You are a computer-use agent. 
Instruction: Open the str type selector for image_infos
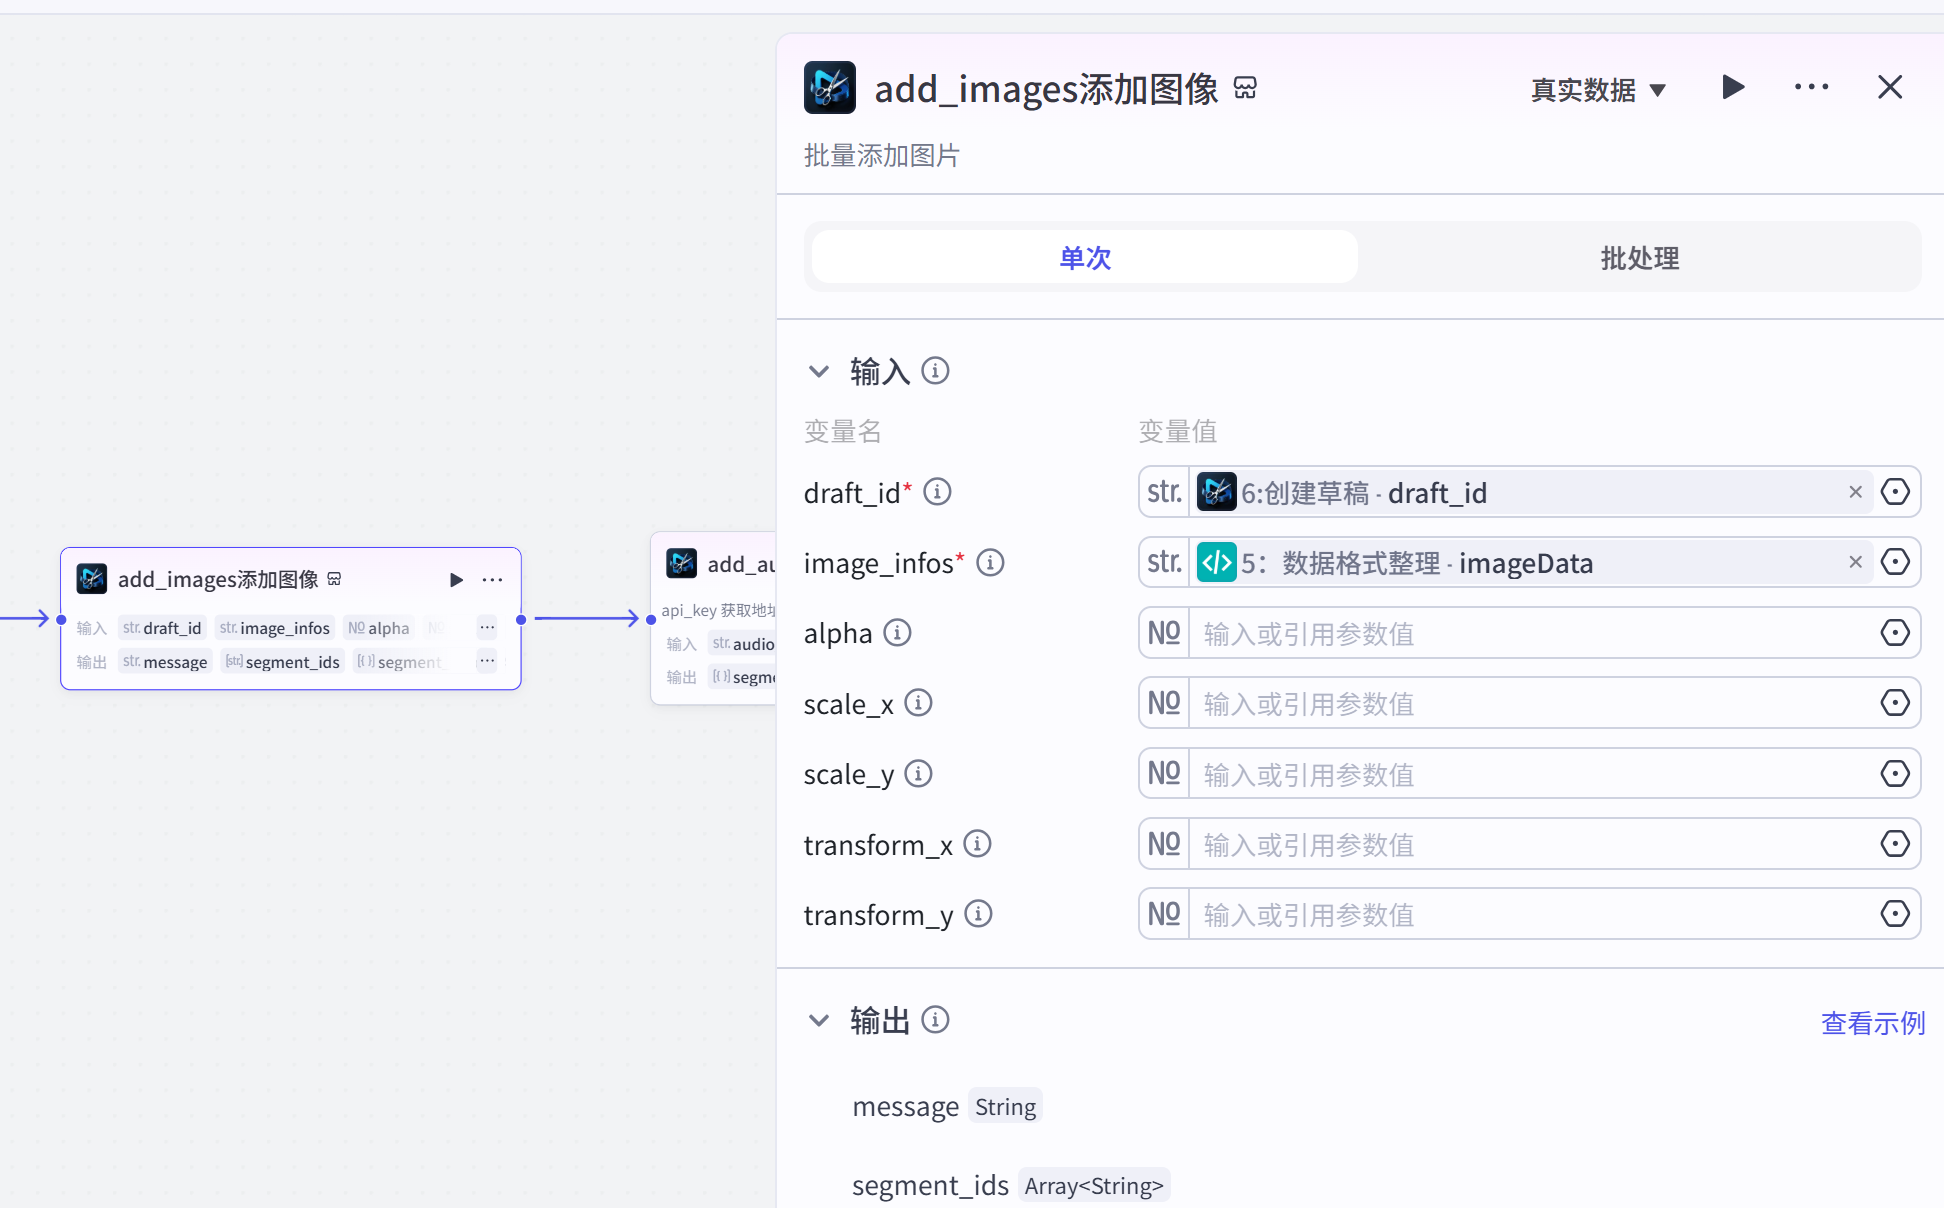(1164, 562)
